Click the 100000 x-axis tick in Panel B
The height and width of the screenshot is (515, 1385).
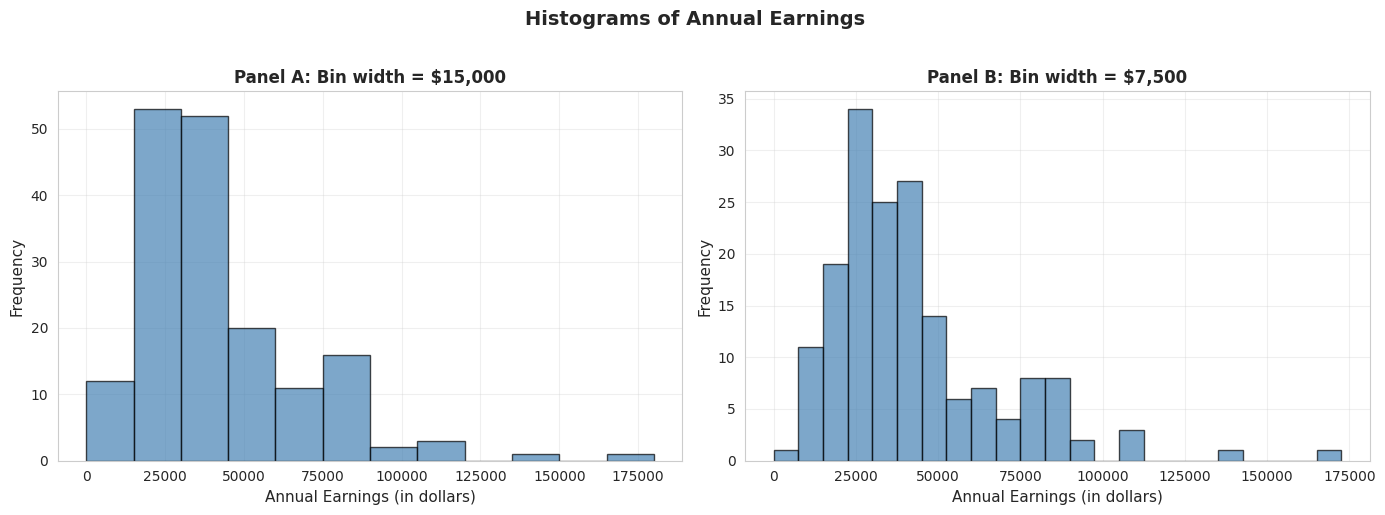(x=1102, y=477)
